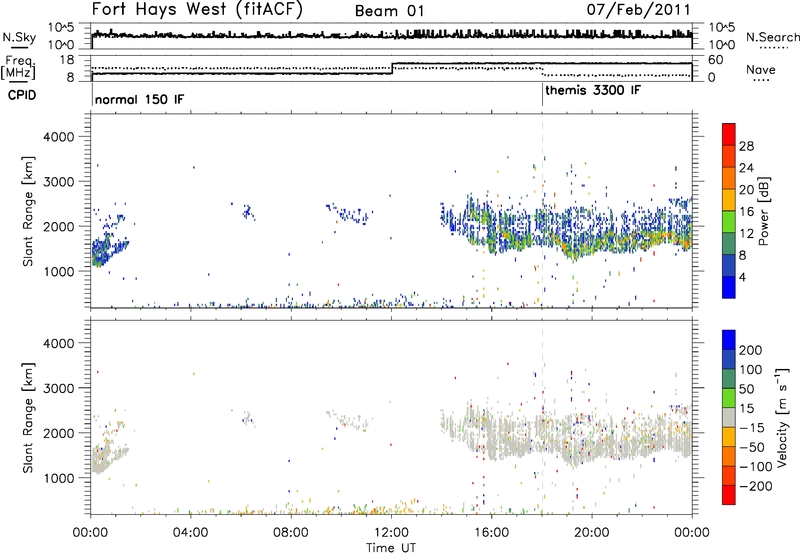Click the '-200' tick on the velocity colorbar

click(x=756, y=486)
